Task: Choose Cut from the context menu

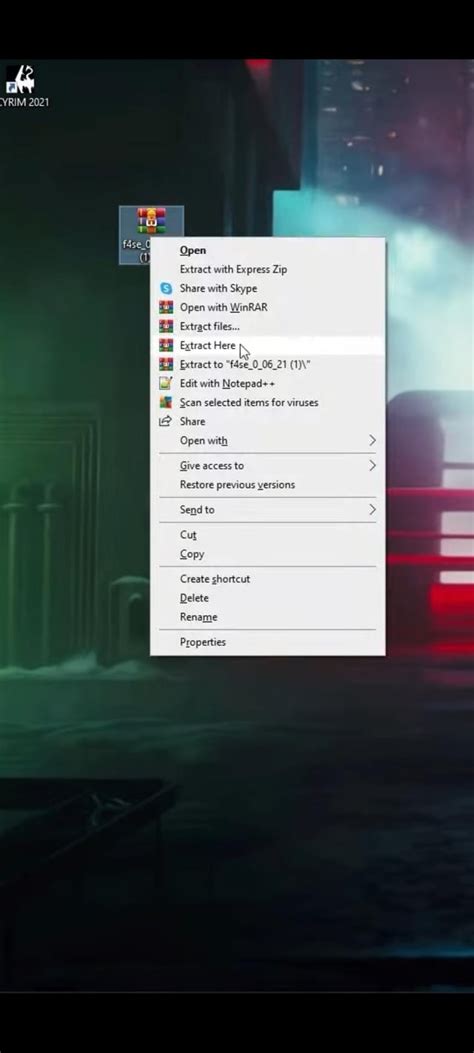Action: click(x=188, y=535)
